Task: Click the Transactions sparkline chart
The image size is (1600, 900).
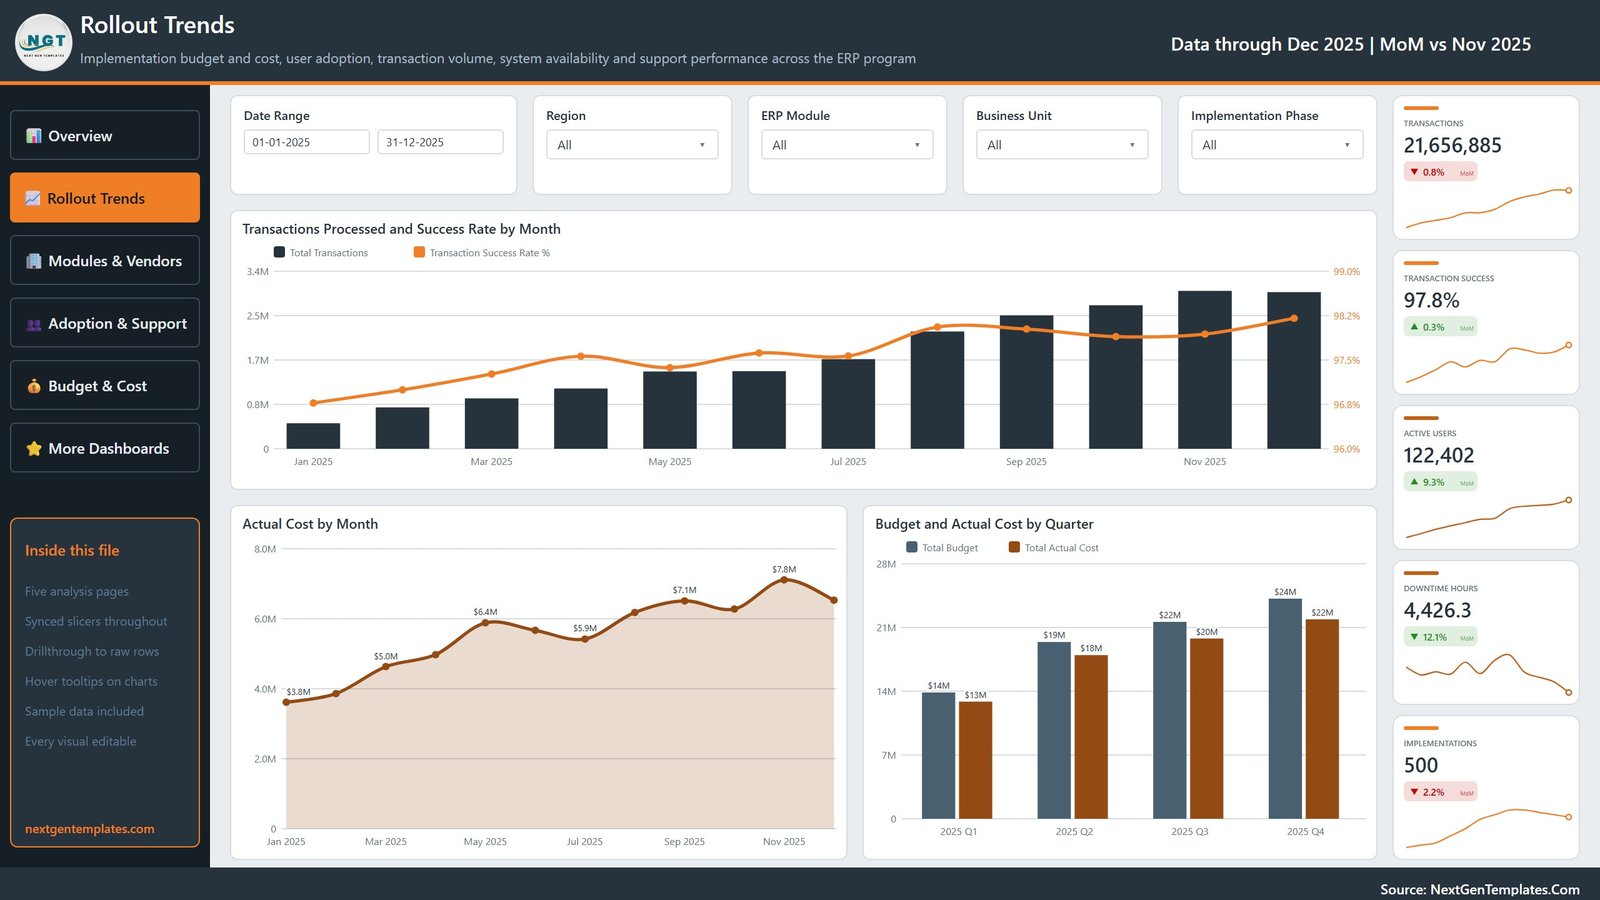Action: coord(1488,208)
